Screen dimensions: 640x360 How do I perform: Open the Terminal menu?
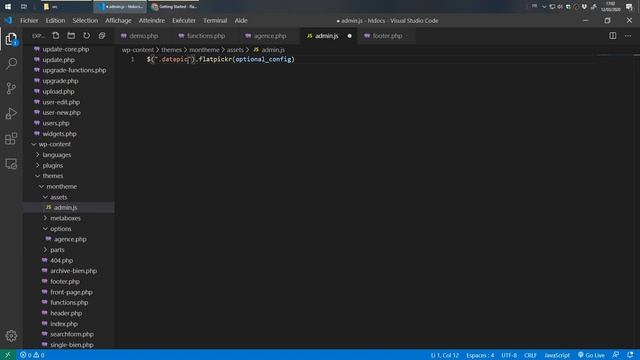tap(215, 20)
